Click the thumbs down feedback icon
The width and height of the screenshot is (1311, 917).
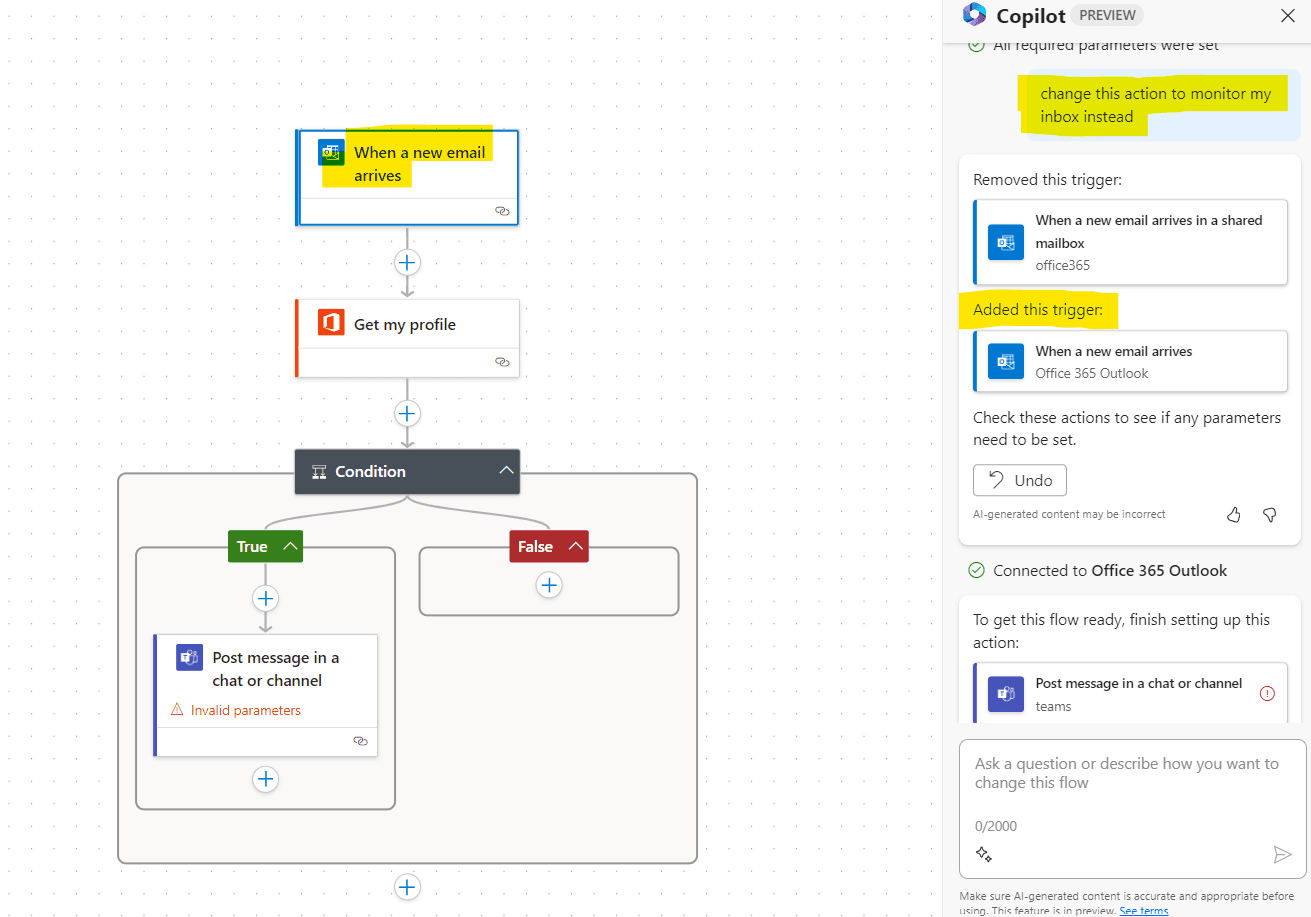click(x=1269, y=514)
